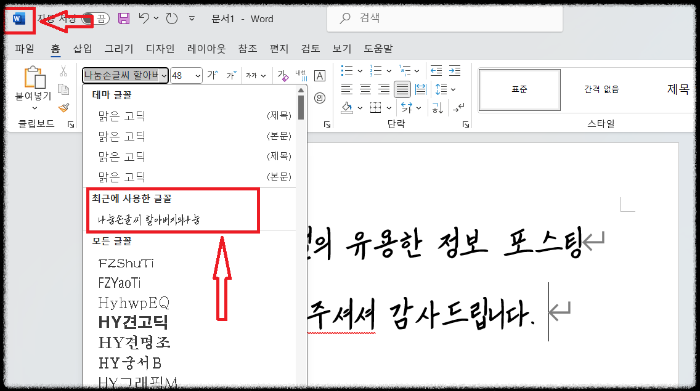This screenshot has height=391, width=700.
Task: Open the 클립보드 dialog launcher
Action: (71, 125)
